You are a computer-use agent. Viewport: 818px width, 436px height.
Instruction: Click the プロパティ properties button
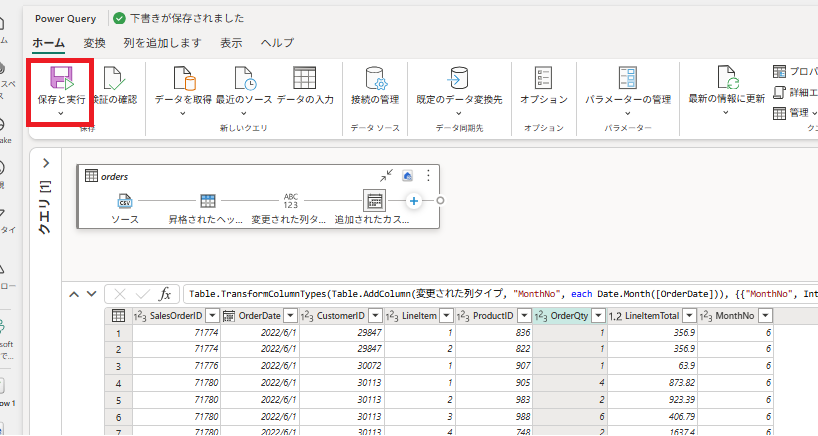pyautogui.click(x=796, y=71)
